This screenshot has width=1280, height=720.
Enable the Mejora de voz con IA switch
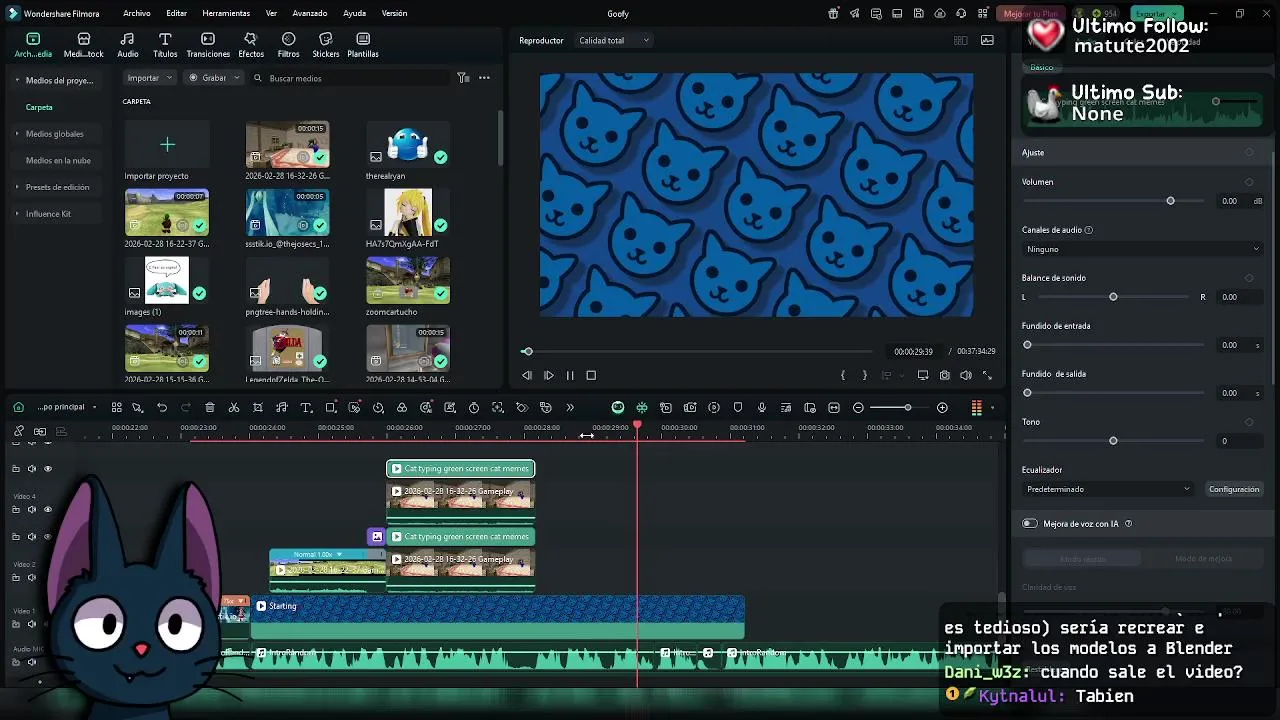click(x=1030, y=523)
